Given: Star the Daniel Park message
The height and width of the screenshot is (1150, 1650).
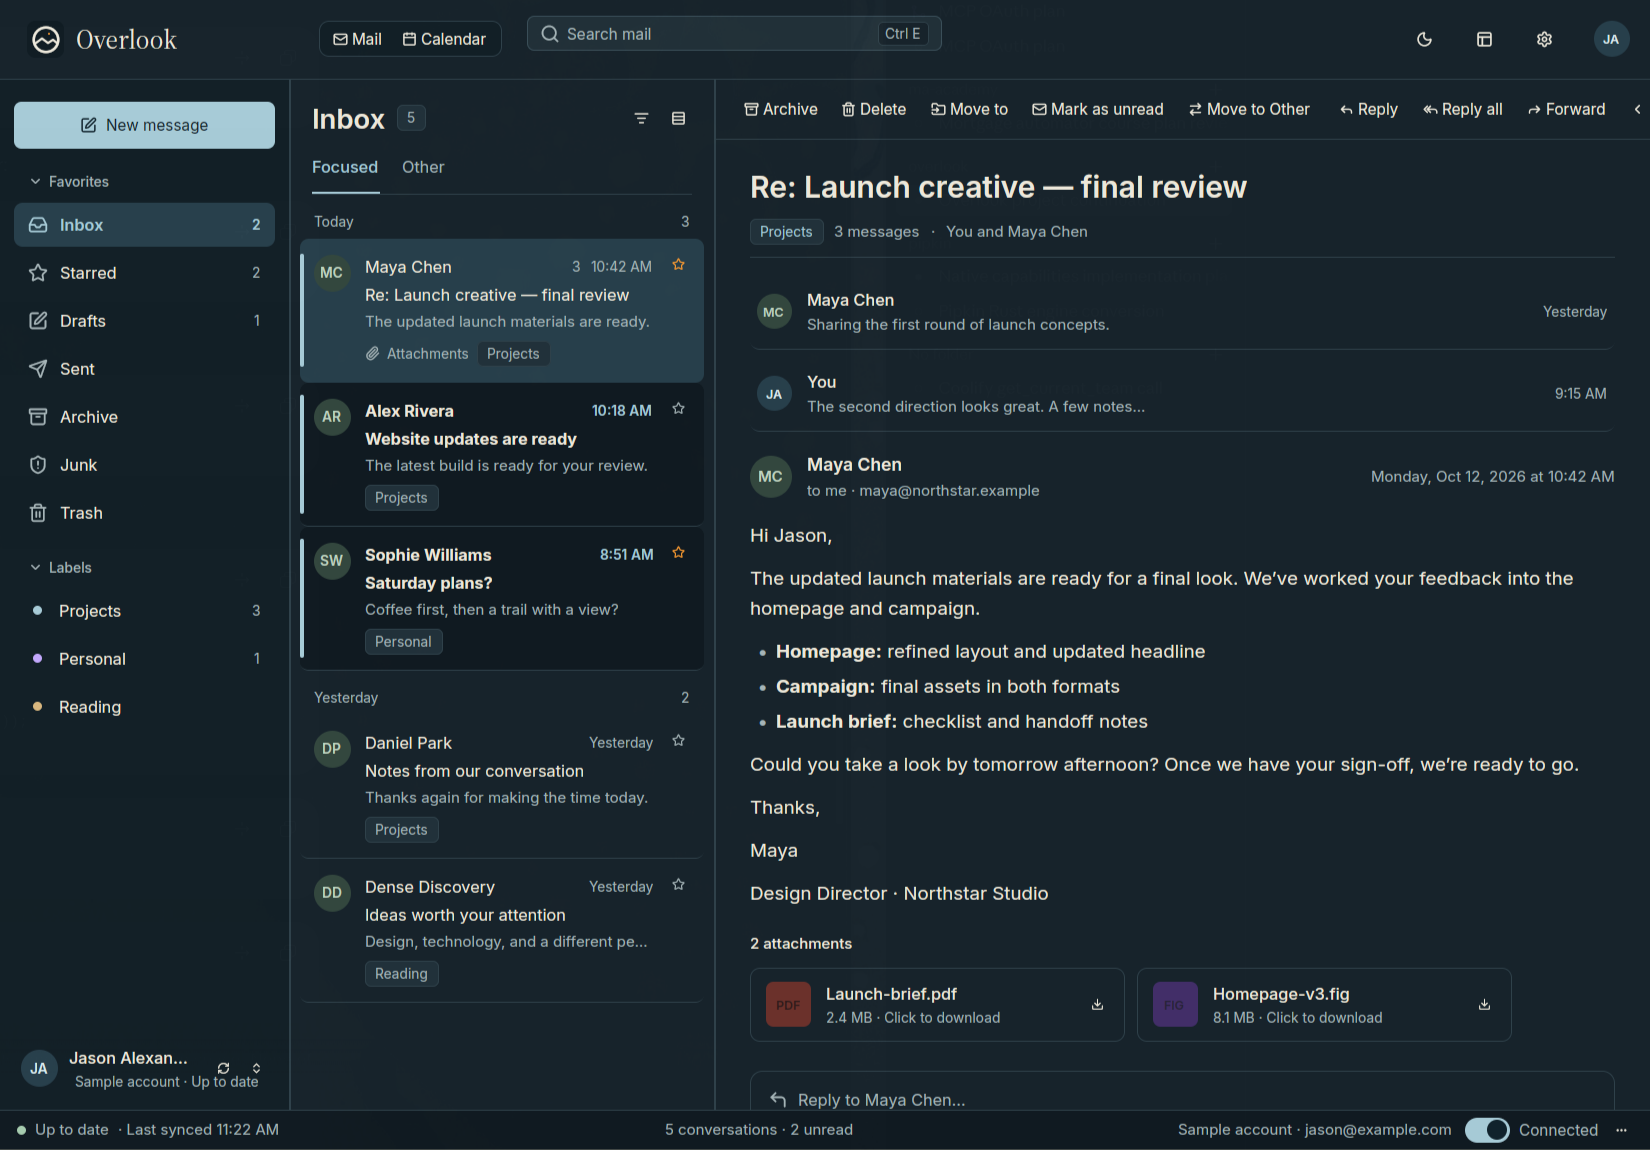Looking at the screenshot, I should coord(678,741).
